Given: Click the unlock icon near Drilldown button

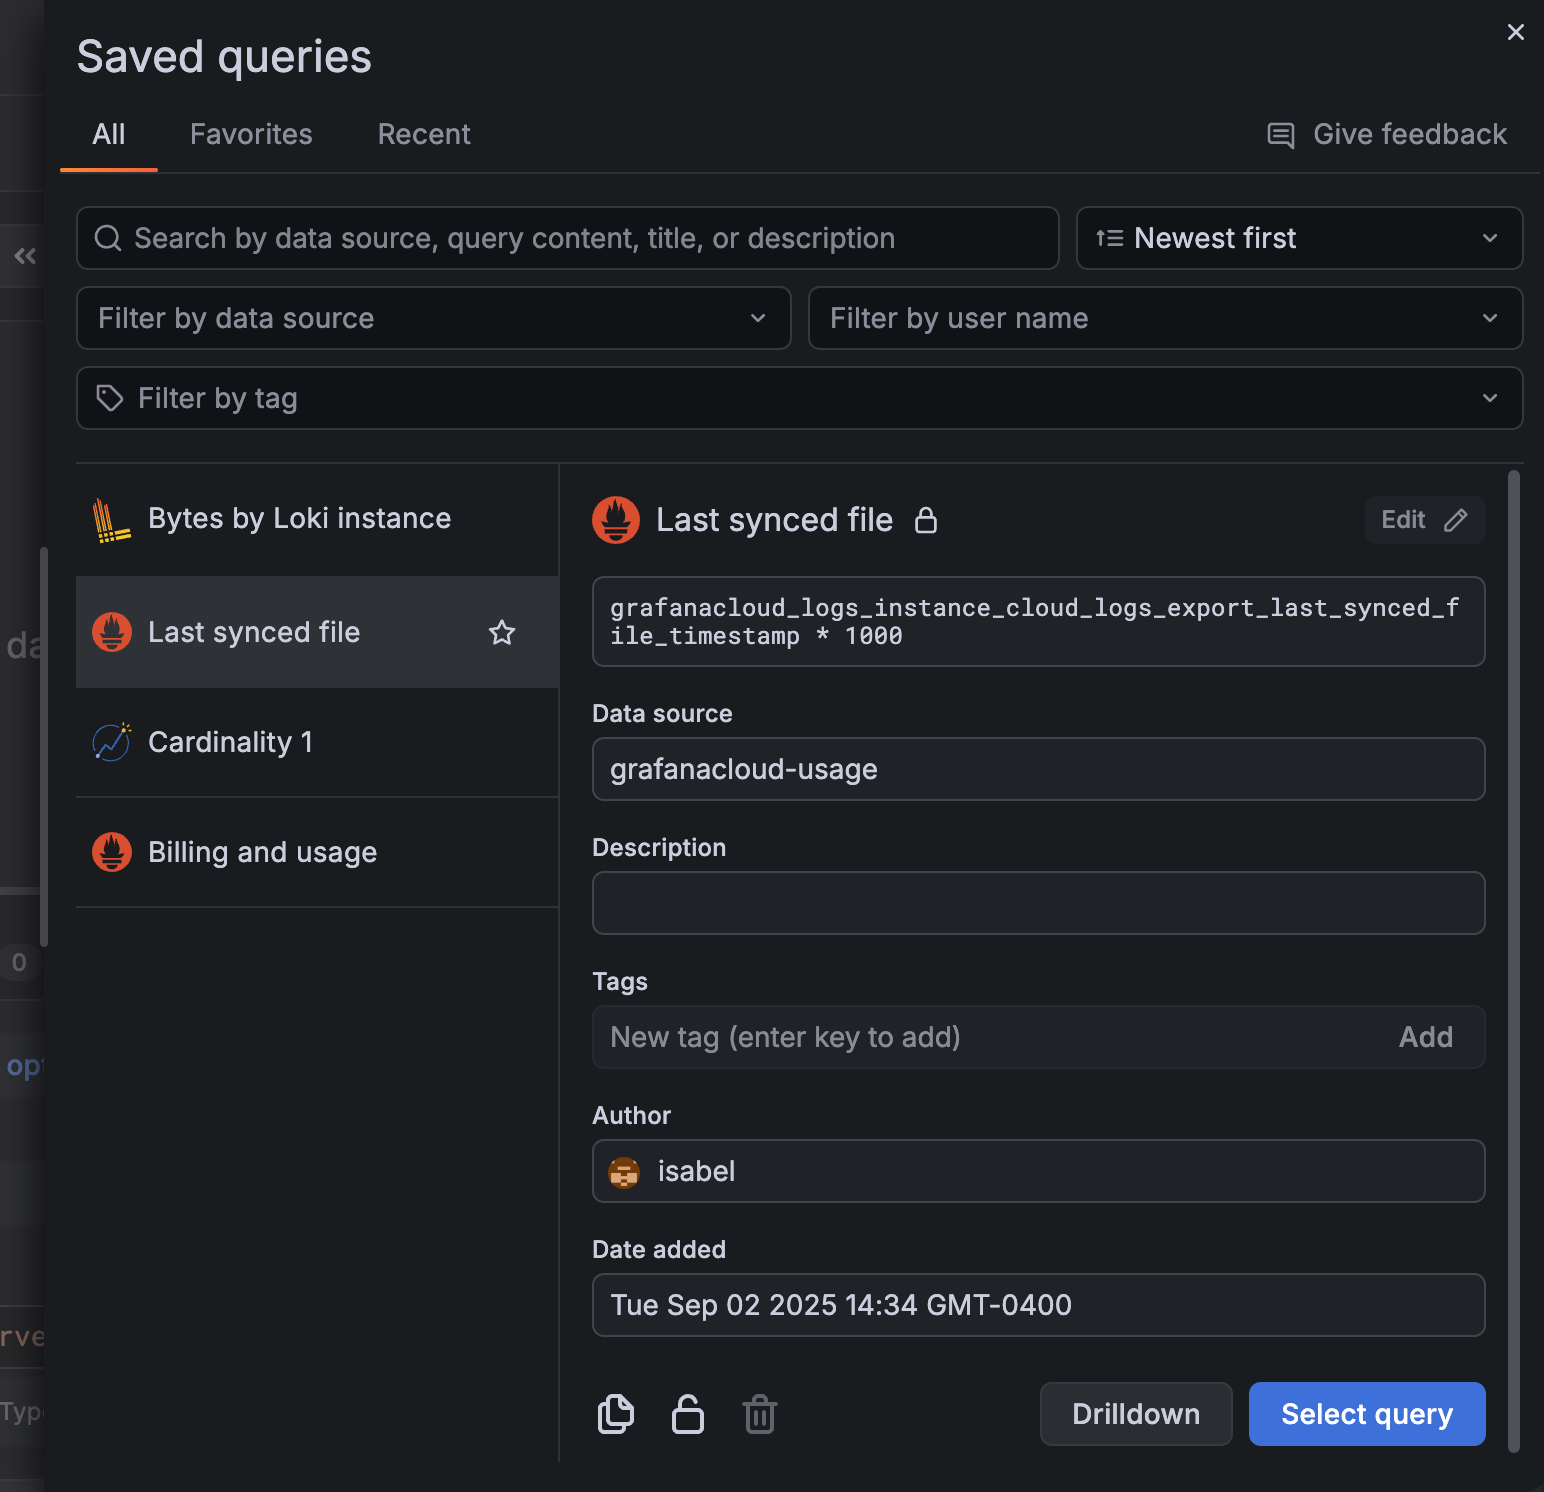Looking at the screenshot, I should (x=688, y=1414).
